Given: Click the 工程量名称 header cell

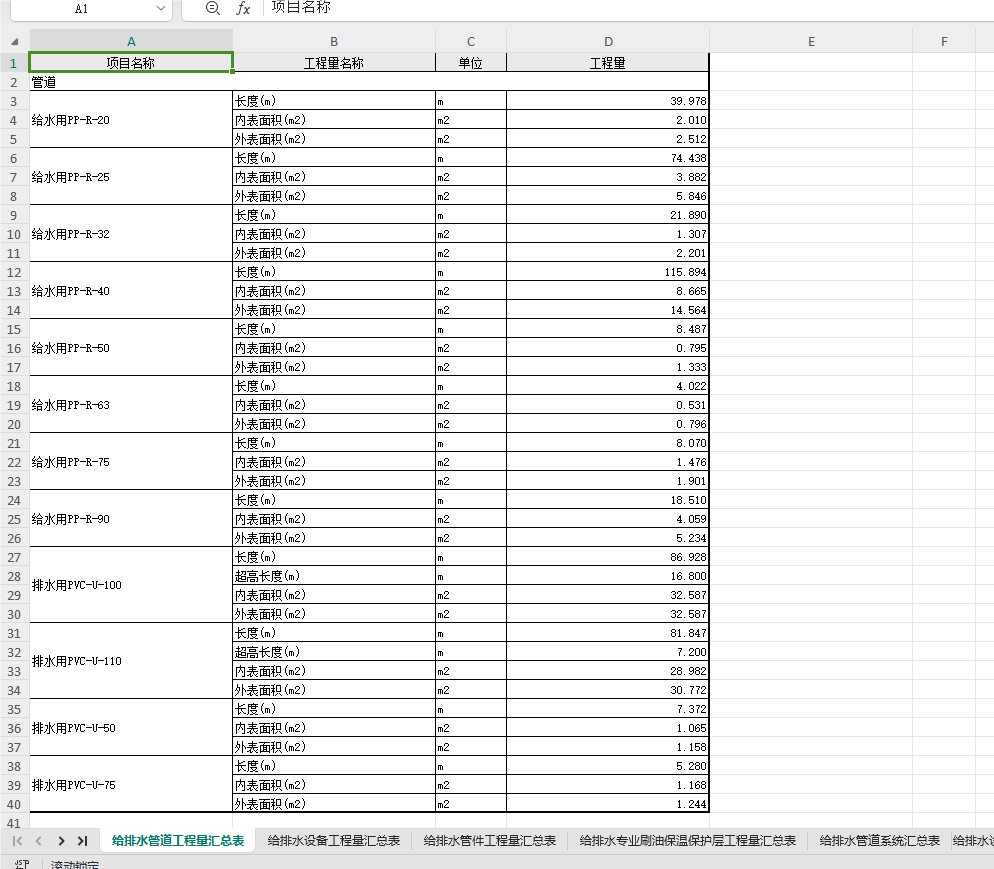Looking at the screenshot, I should click(334, 63).
